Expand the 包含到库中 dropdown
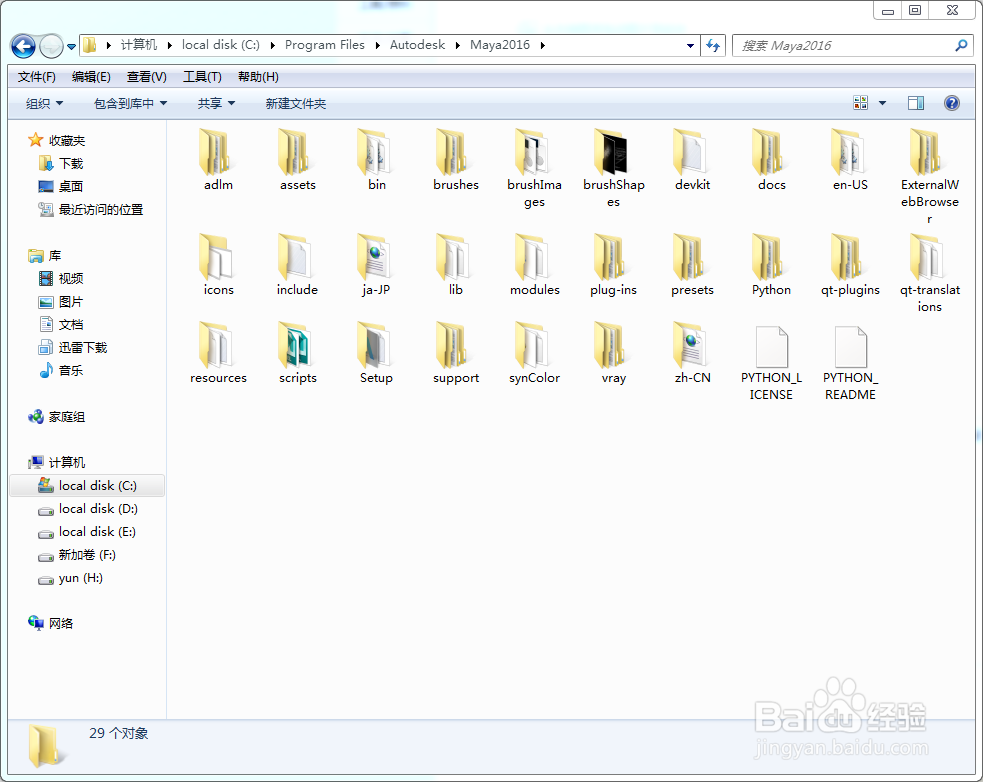Image resolution: width=983 pixels, height=782 pixels. tap(130, 103)
